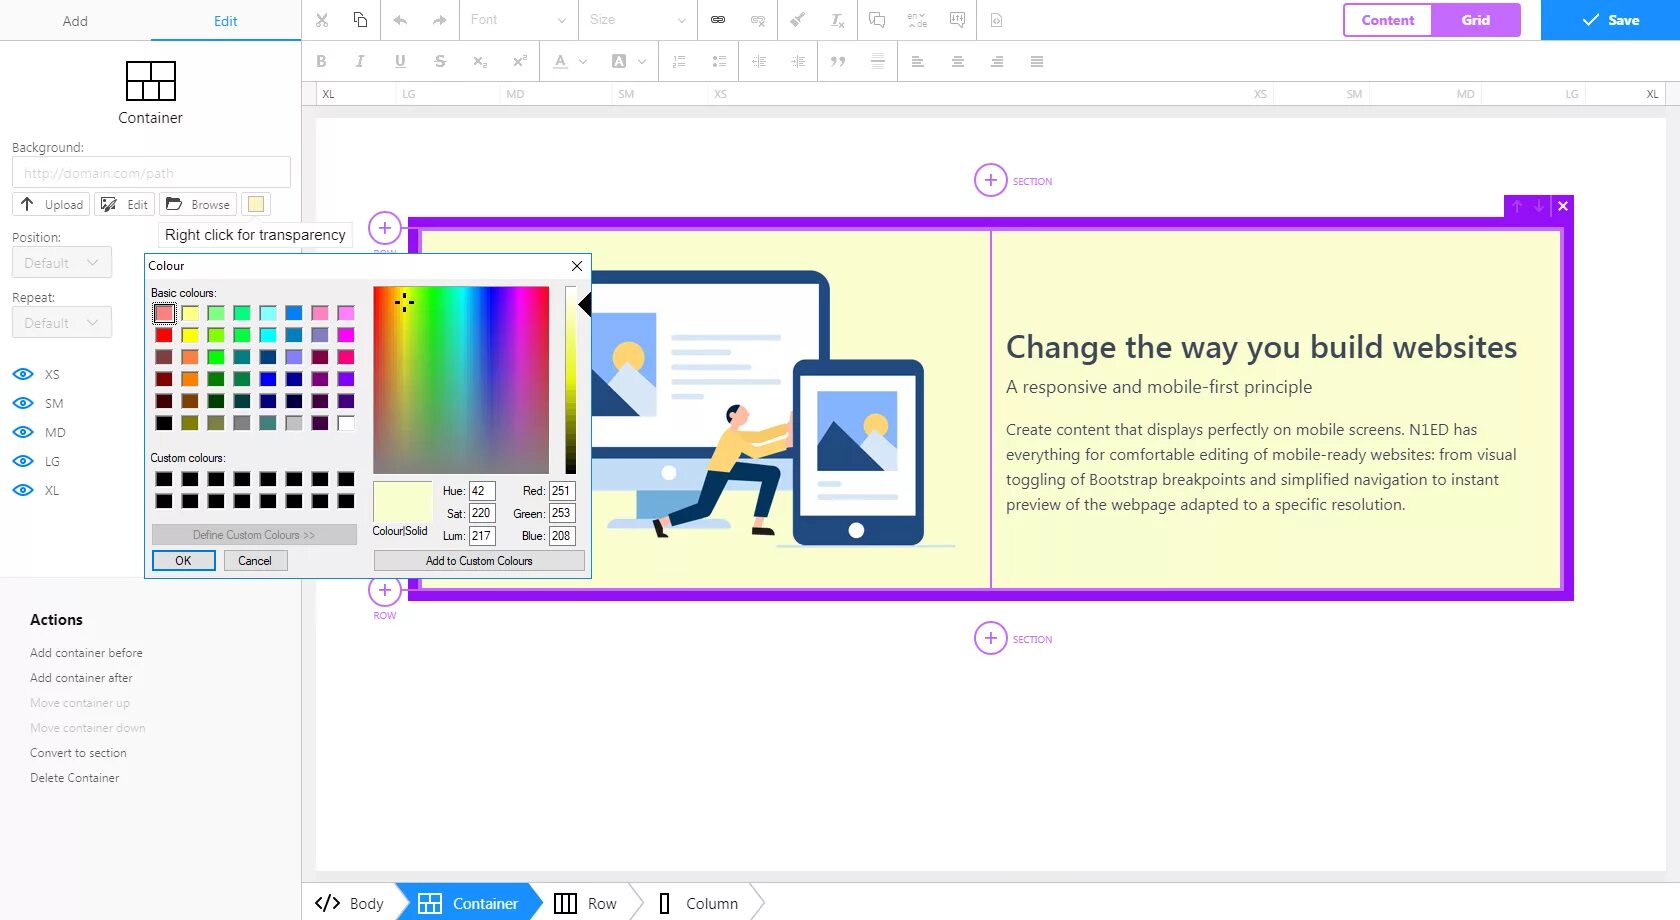Toggle LG breakpoint visibility eye

[23, 461]
